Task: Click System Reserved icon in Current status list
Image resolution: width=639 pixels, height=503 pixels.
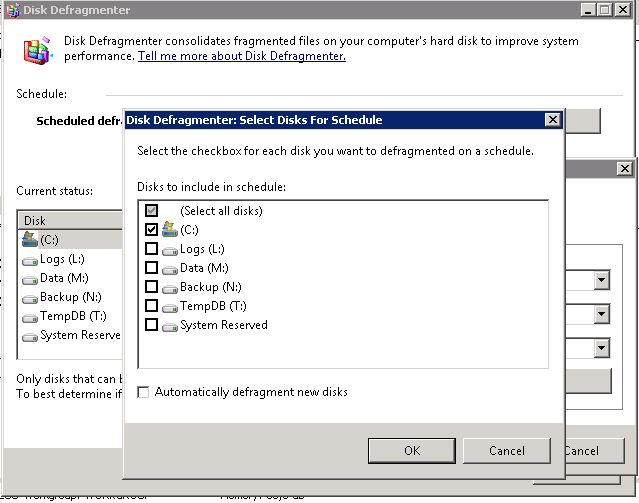Action: click(30, 337)
